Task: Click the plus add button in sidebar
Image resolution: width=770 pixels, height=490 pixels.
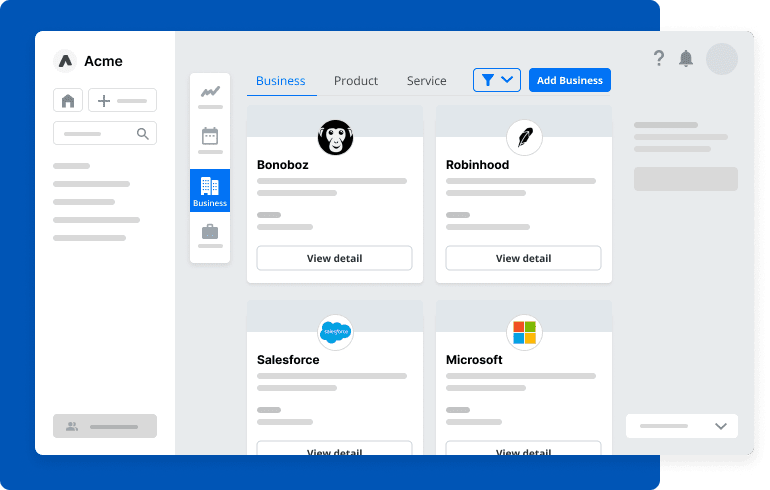Action: point(122,101)
